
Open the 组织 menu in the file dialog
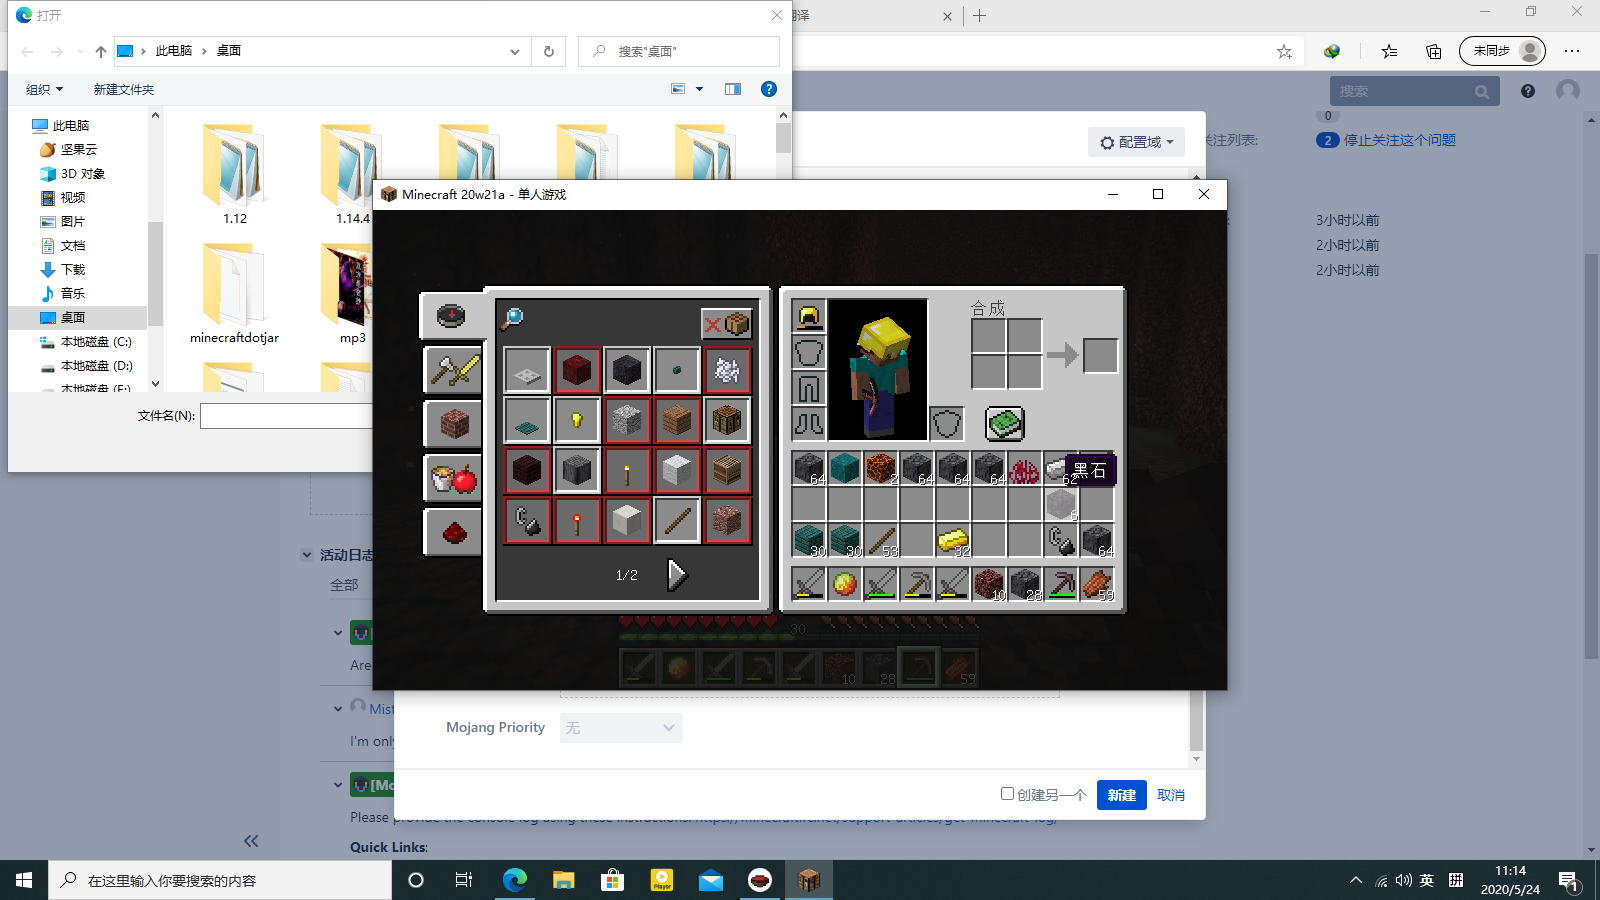44,89
